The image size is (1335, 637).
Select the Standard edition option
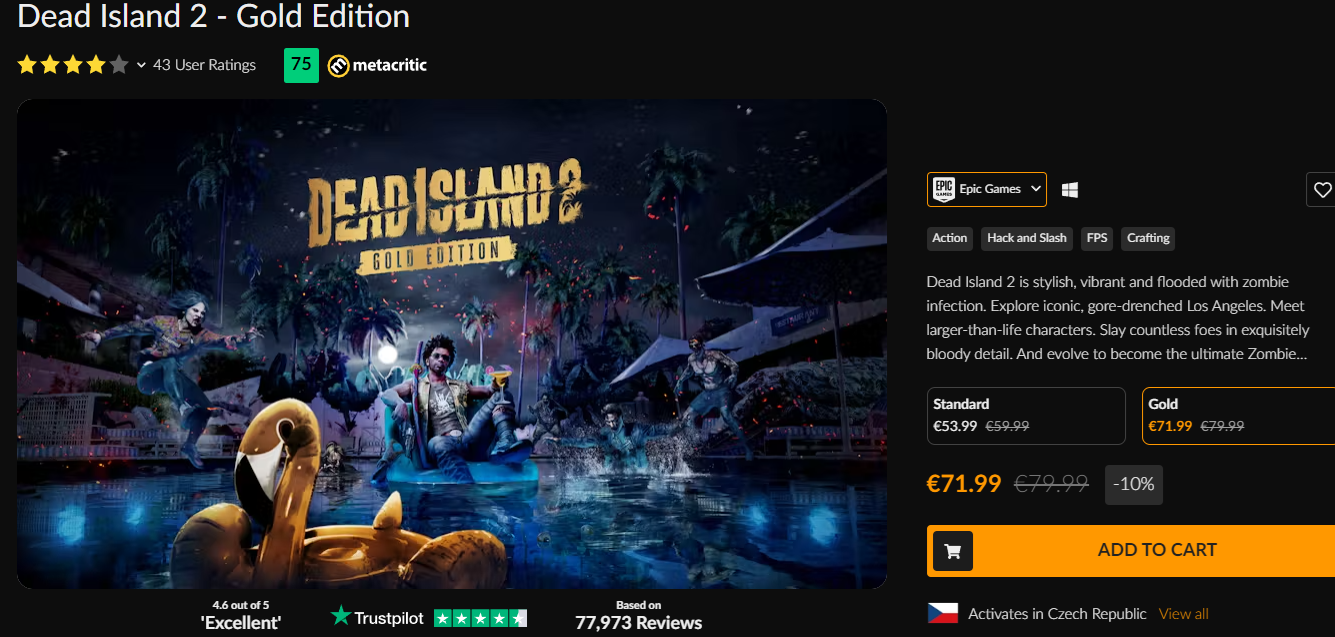(x=1025, y=415)
